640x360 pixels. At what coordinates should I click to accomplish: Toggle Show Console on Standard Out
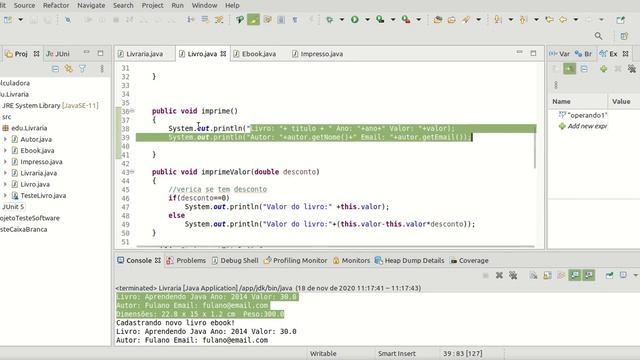click(x=575, y=276)
